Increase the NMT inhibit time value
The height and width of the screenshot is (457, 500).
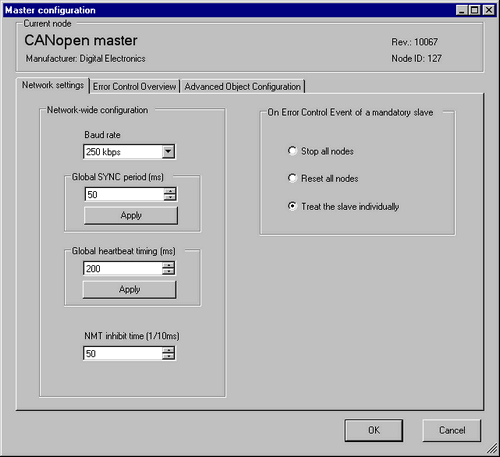pos(168,350)
